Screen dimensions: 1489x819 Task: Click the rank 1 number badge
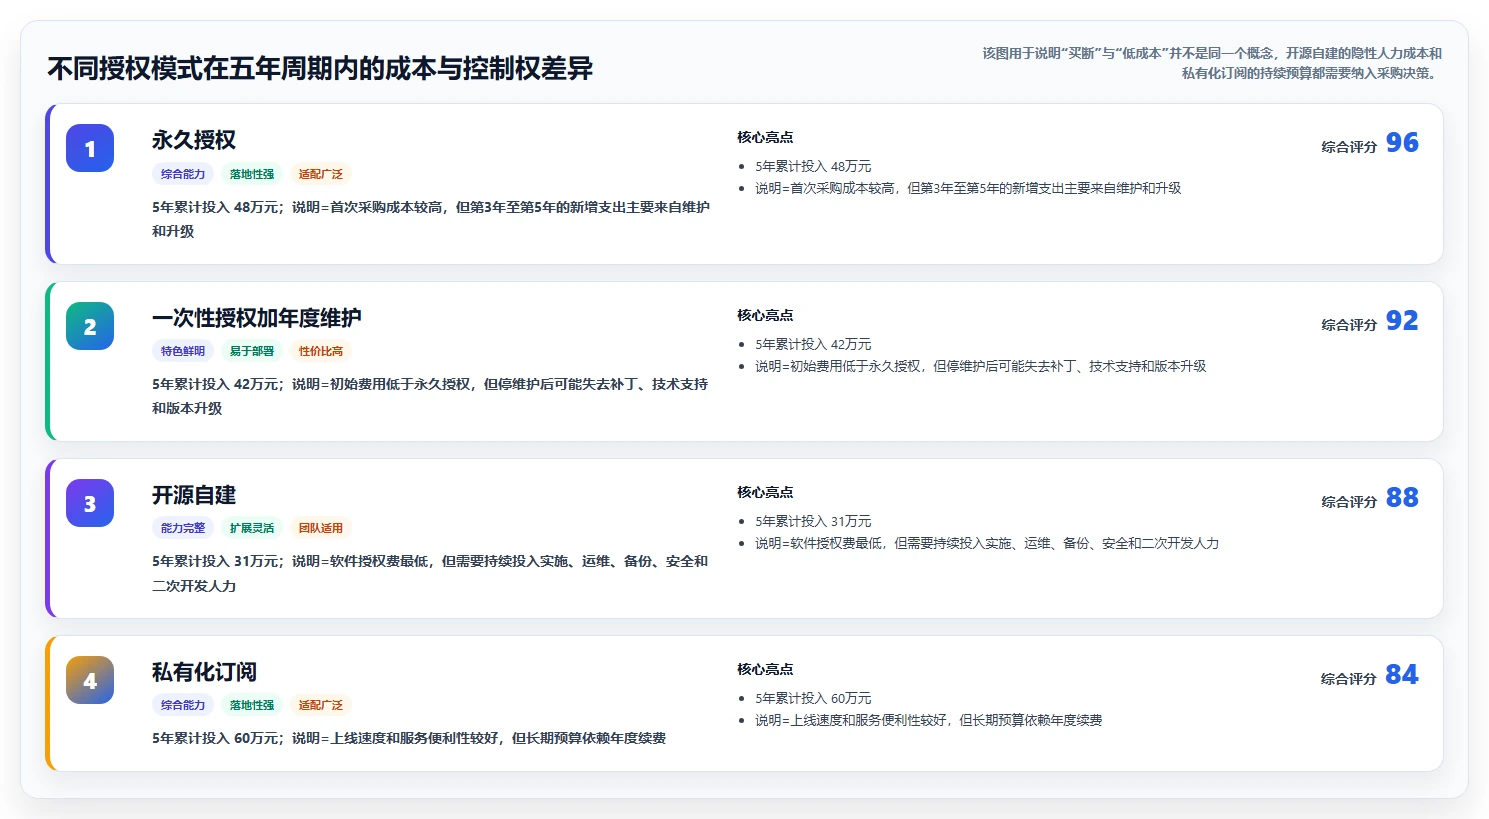click(90, 149)
